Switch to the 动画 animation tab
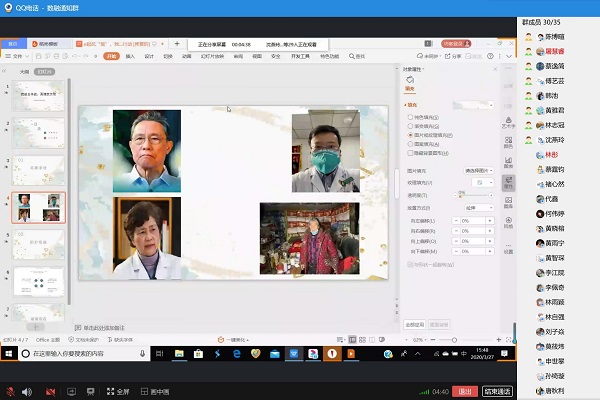 point(186,56)
